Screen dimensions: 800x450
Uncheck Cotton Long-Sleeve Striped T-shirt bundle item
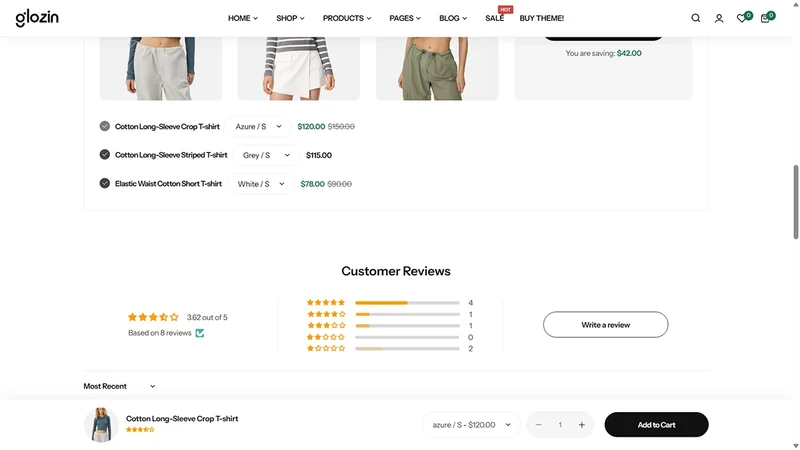click(x=105, y=155)
